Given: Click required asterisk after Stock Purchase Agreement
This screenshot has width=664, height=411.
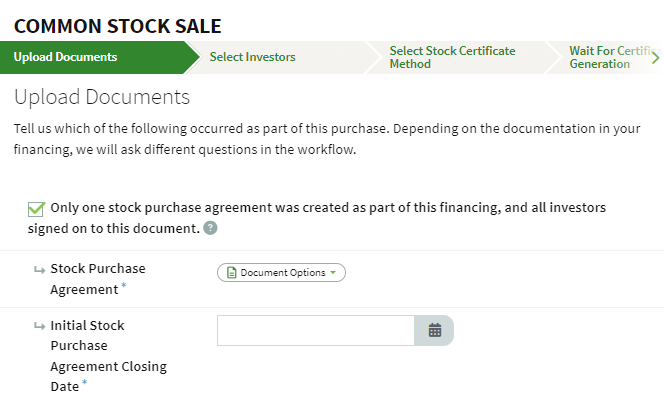Looking at the screenshot, I should 124,287.
